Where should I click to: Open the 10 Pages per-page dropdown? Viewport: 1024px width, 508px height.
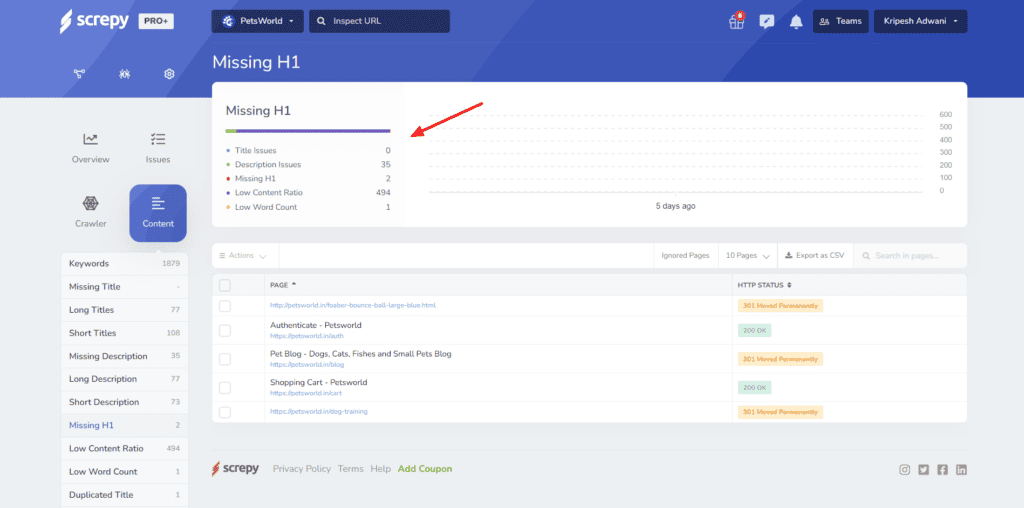[x=748, y=255]
